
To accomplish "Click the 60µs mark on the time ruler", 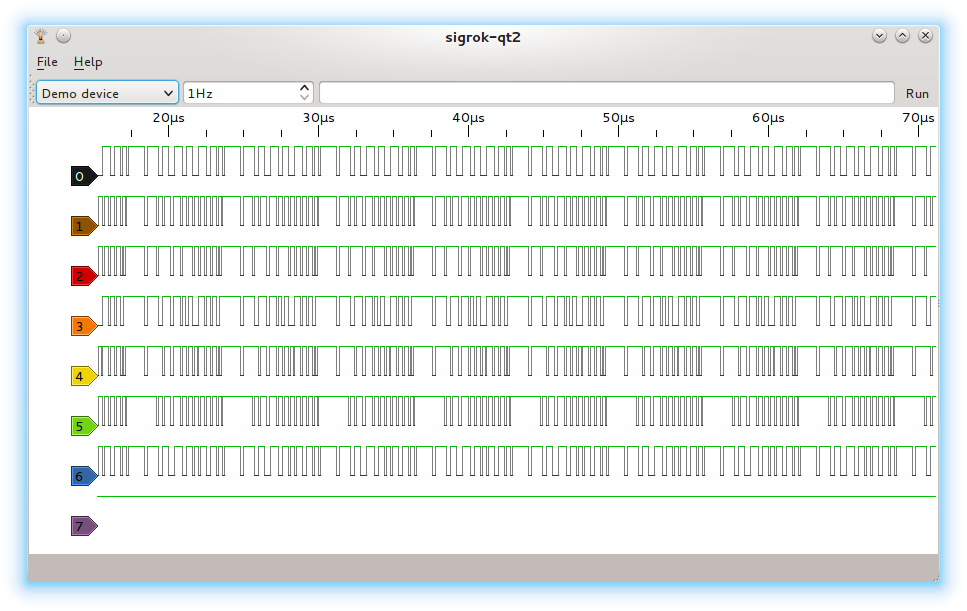I will coord(768,118).
